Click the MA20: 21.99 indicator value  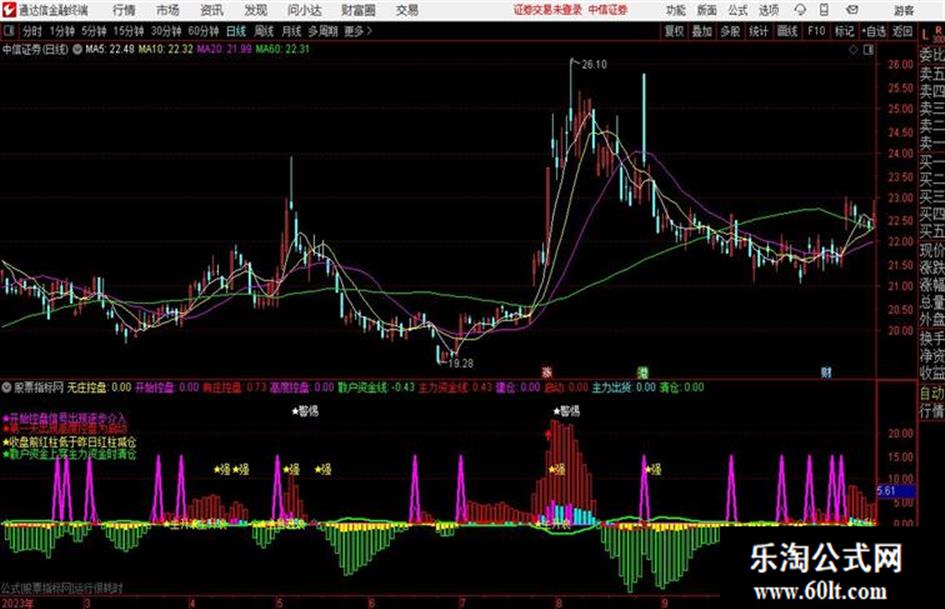224,49
